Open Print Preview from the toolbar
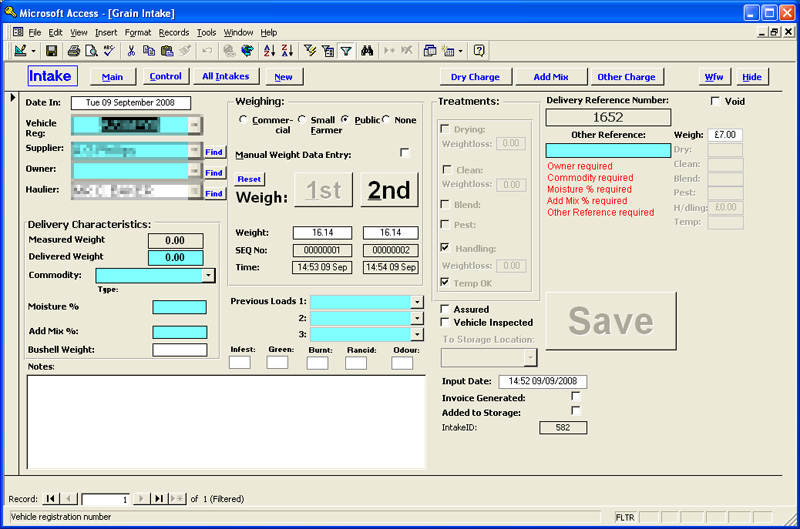The height and width of the screenshot is (529, 800). (91, 50)
